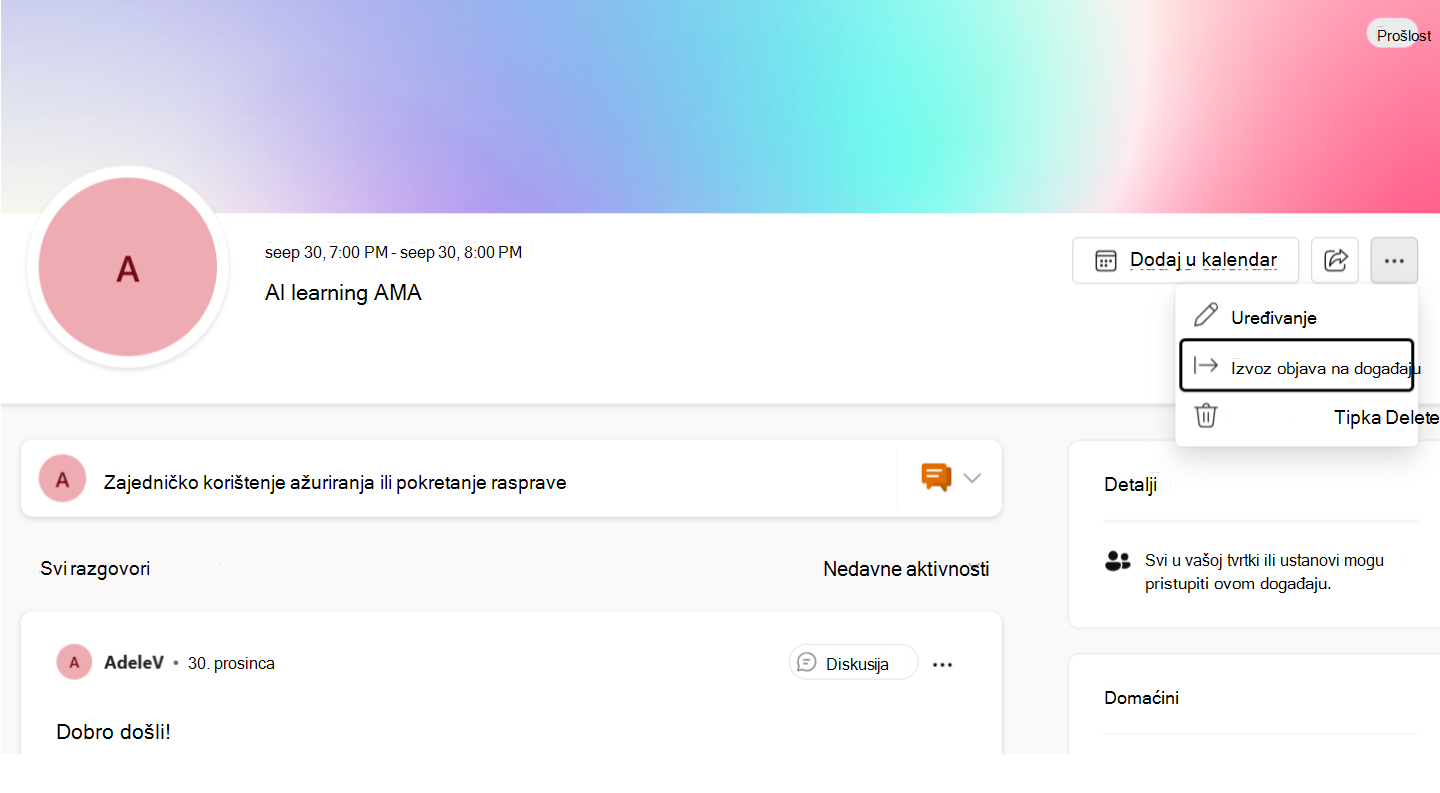This screenshot has height=793, width=1440.
Task: Click the large pink A event avatar
Action: point(128,267)
